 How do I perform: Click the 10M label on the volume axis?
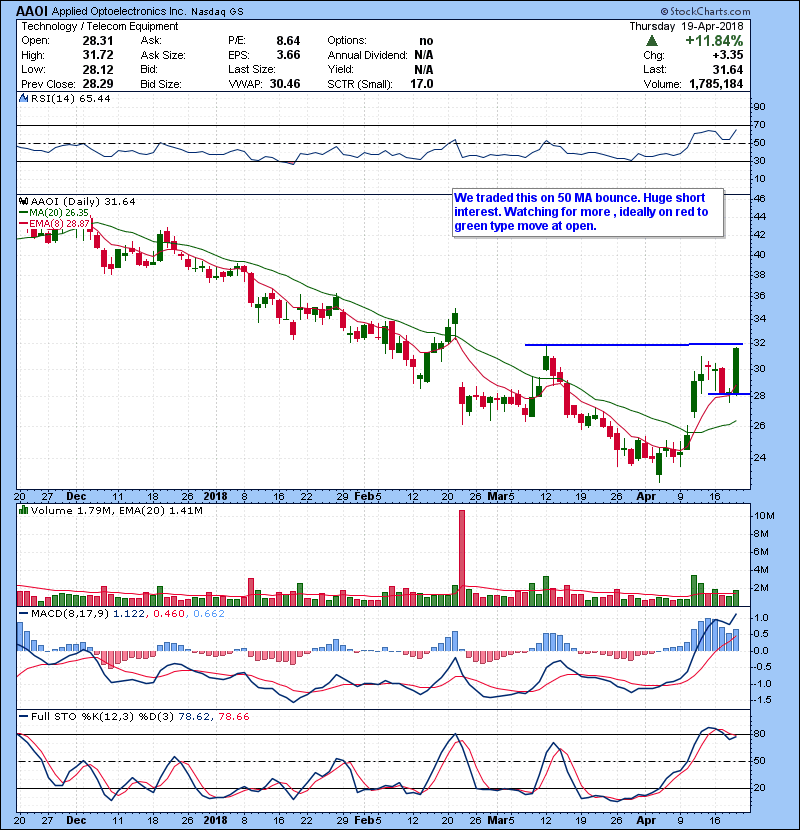point(765,516)
